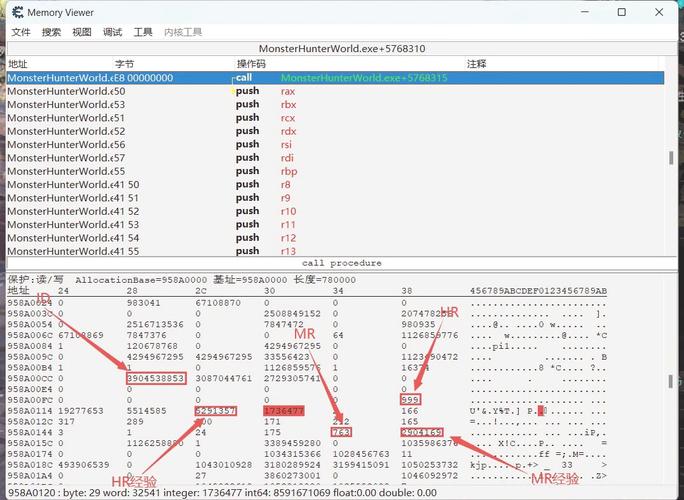This screenshot has width=684, height=500.
Task: Click the status bar value readout
Action: click(x=222, y=493)
